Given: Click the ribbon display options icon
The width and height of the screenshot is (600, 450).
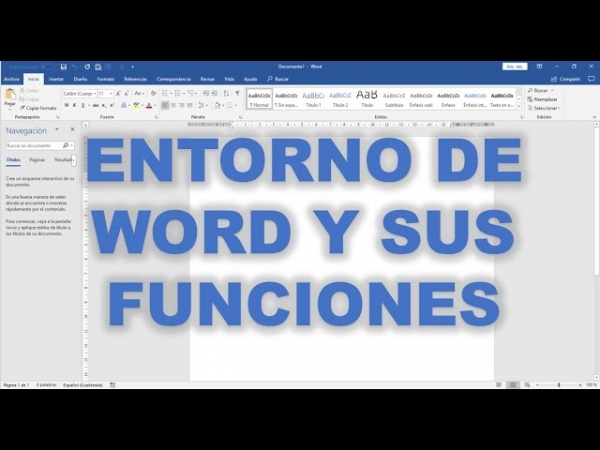Looking at the screenshot, I should [539, 67].
